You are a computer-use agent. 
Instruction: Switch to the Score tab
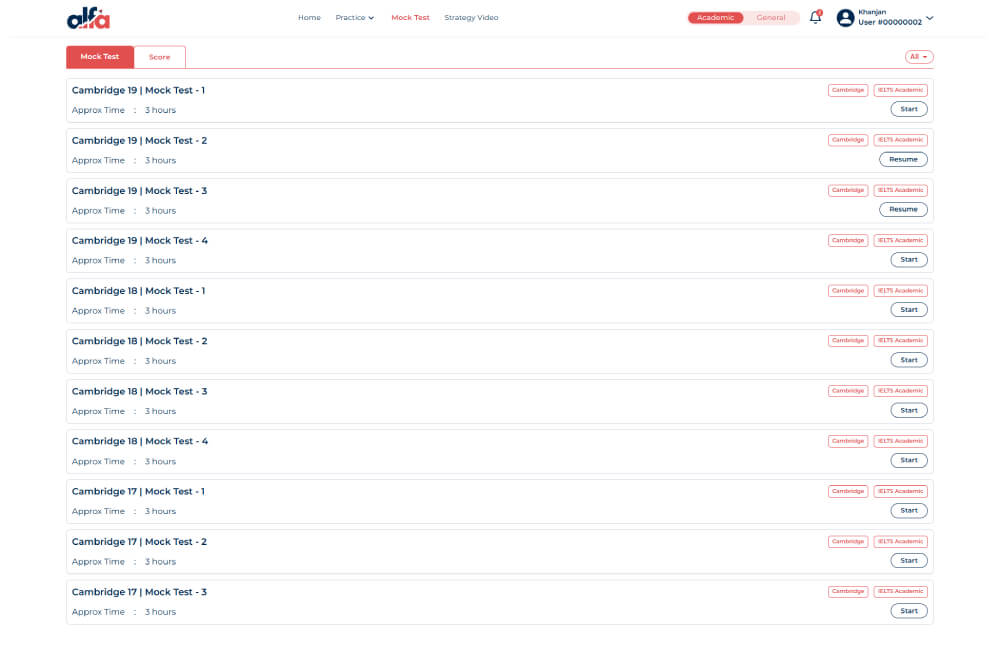tap(160, 57)
